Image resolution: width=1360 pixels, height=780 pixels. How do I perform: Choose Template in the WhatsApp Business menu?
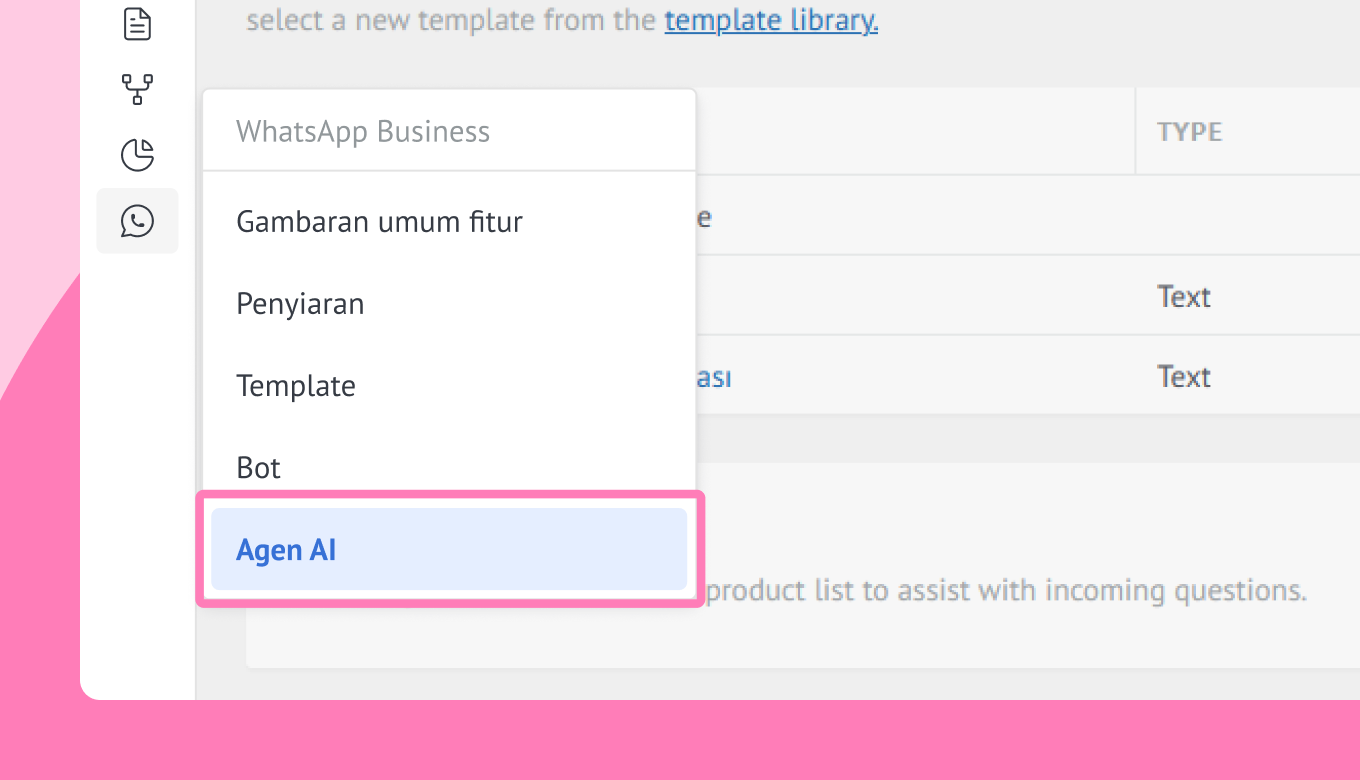(296, 385)
